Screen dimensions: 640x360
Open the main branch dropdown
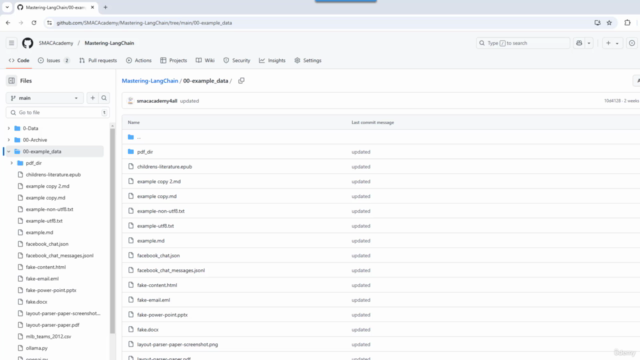click(x=44, y=98)
